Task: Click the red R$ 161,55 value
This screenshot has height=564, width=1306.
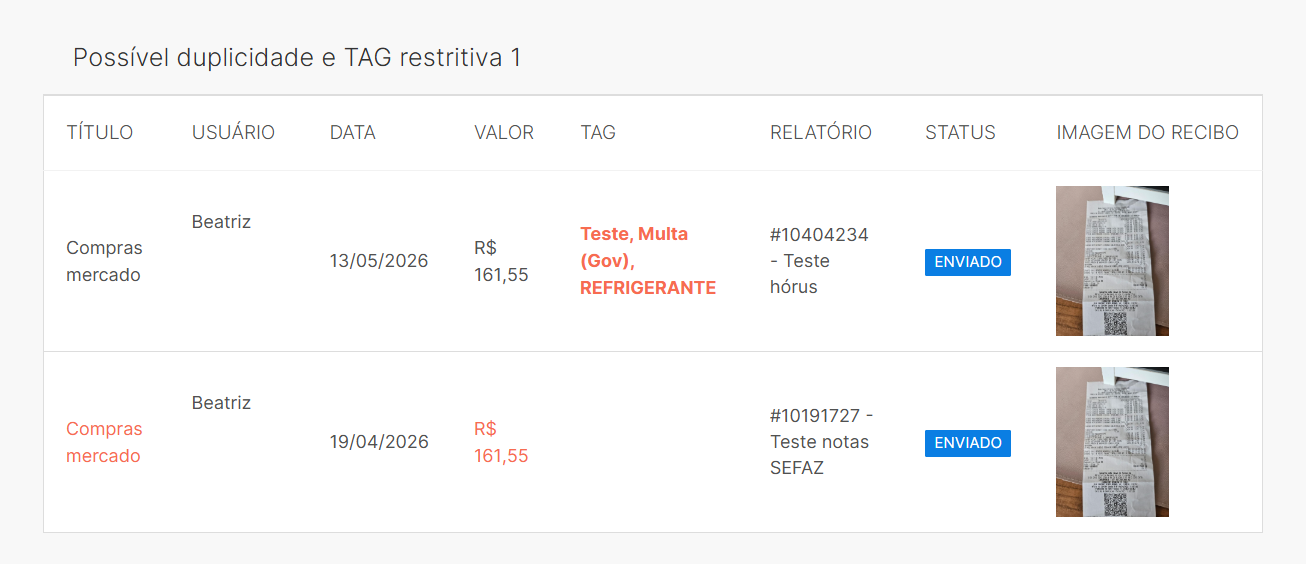Action: (x=501, y=442)
